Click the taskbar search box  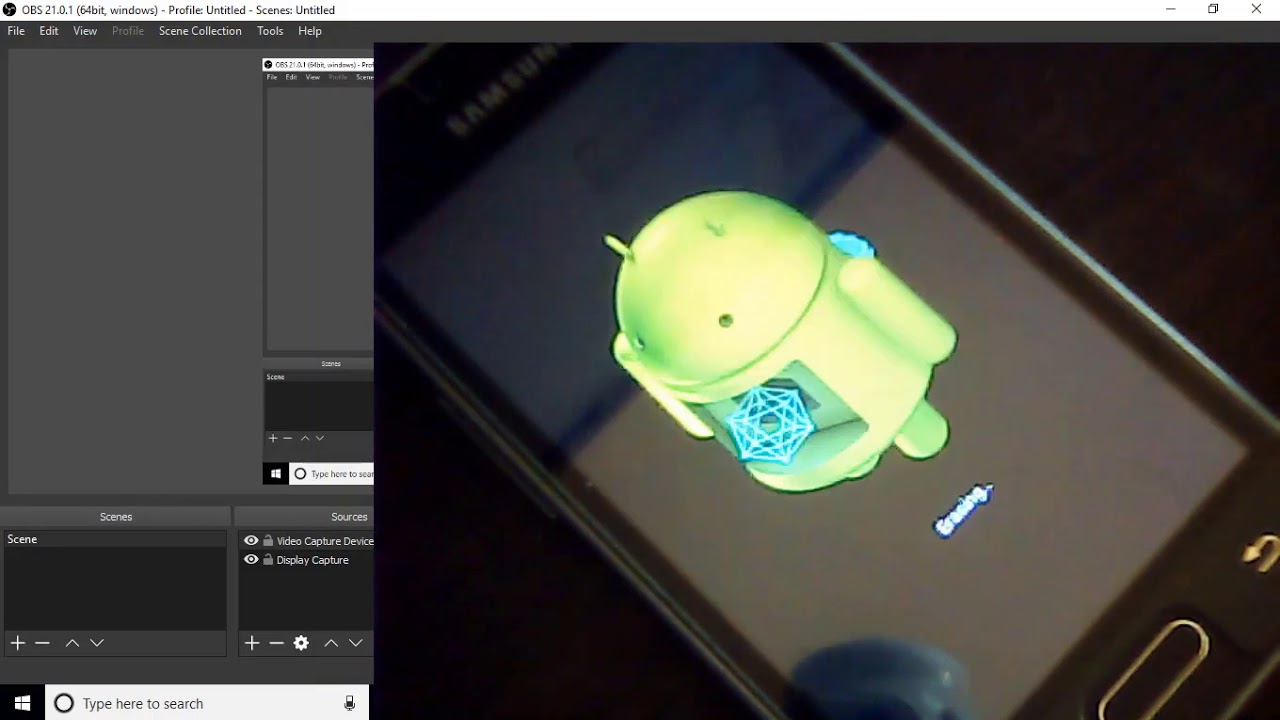(x=207, y=703)
